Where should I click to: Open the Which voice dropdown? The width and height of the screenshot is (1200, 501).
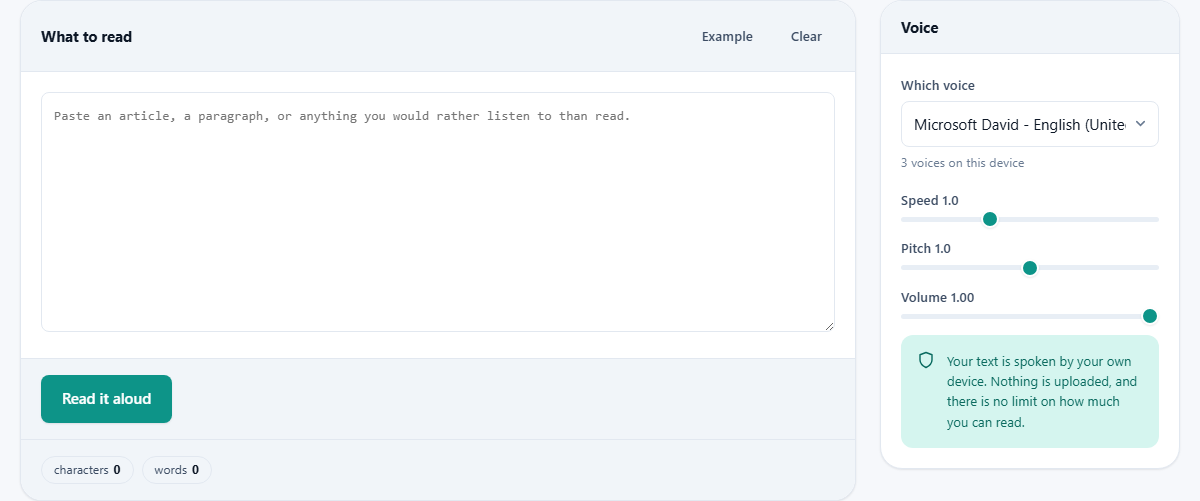1030,124
